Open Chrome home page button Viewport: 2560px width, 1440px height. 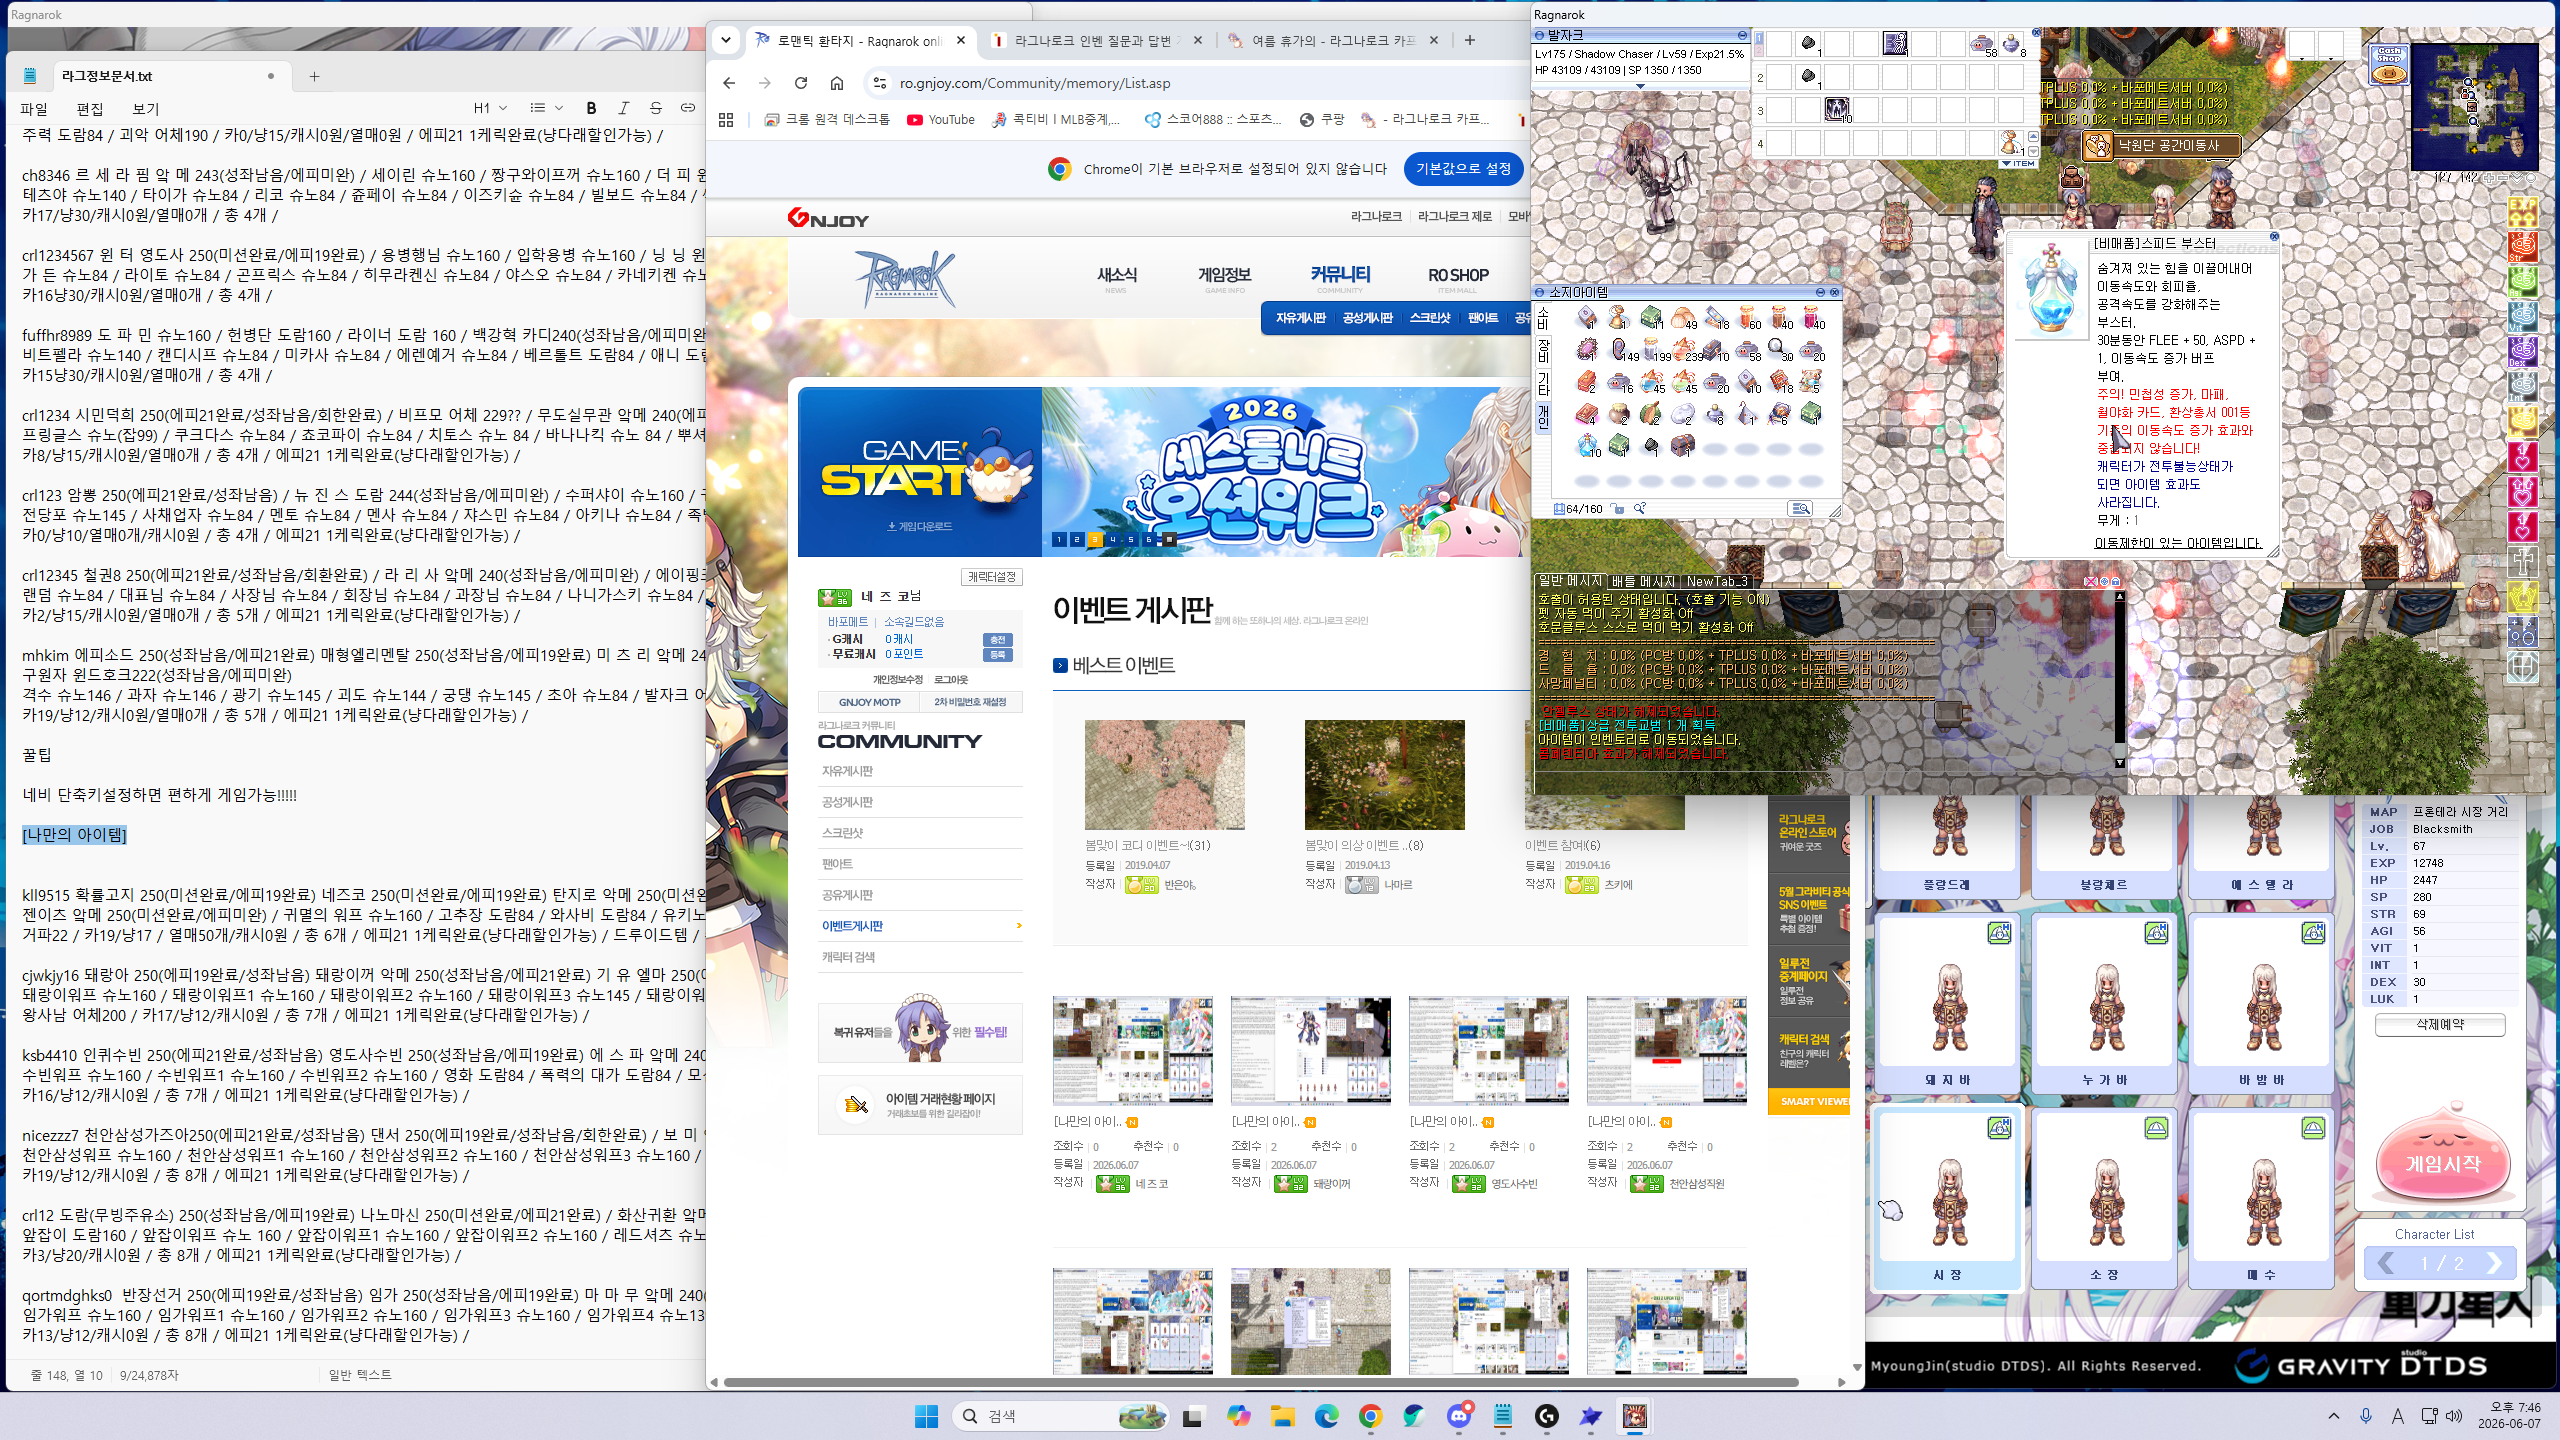(837, 83)
